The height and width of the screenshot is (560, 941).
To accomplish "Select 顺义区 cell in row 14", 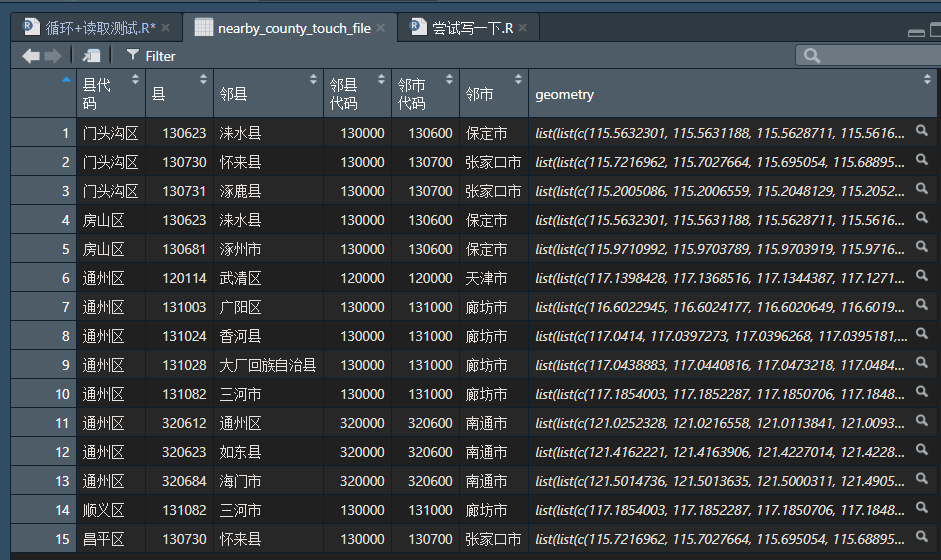I will (x=111, y=510).
